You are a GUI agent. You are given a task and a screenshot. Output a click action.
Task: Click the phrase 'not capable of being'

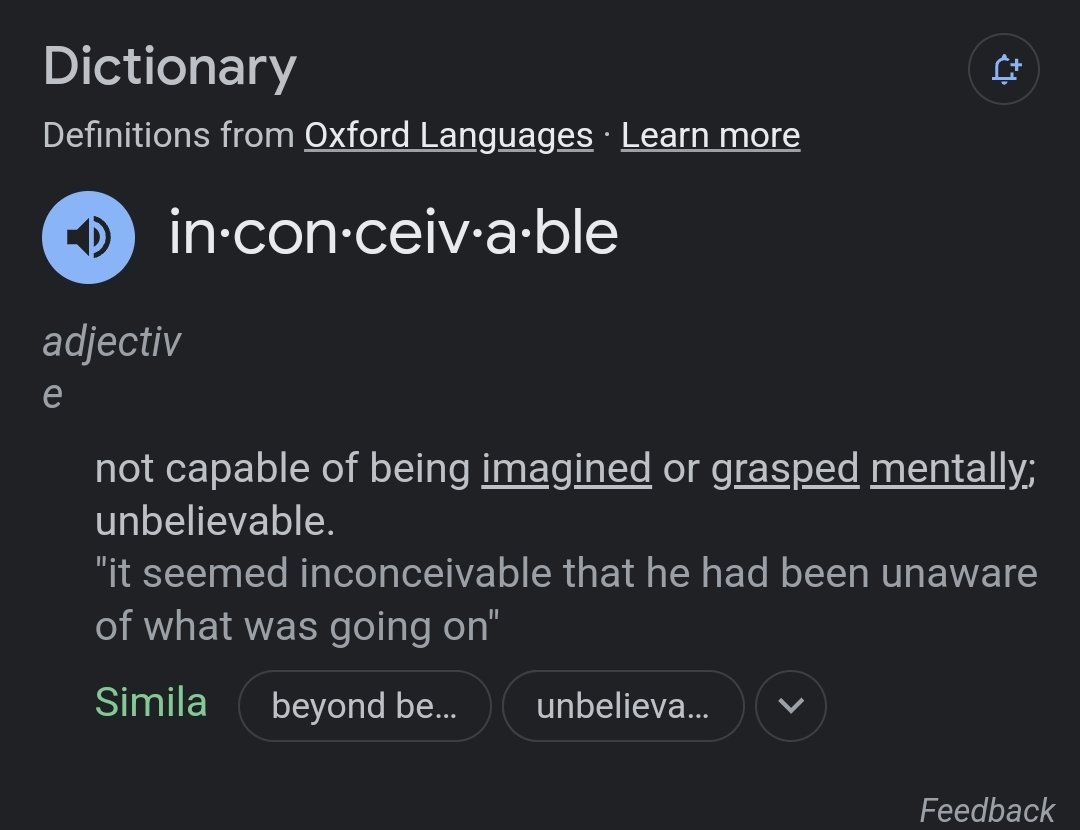(282, 469)
